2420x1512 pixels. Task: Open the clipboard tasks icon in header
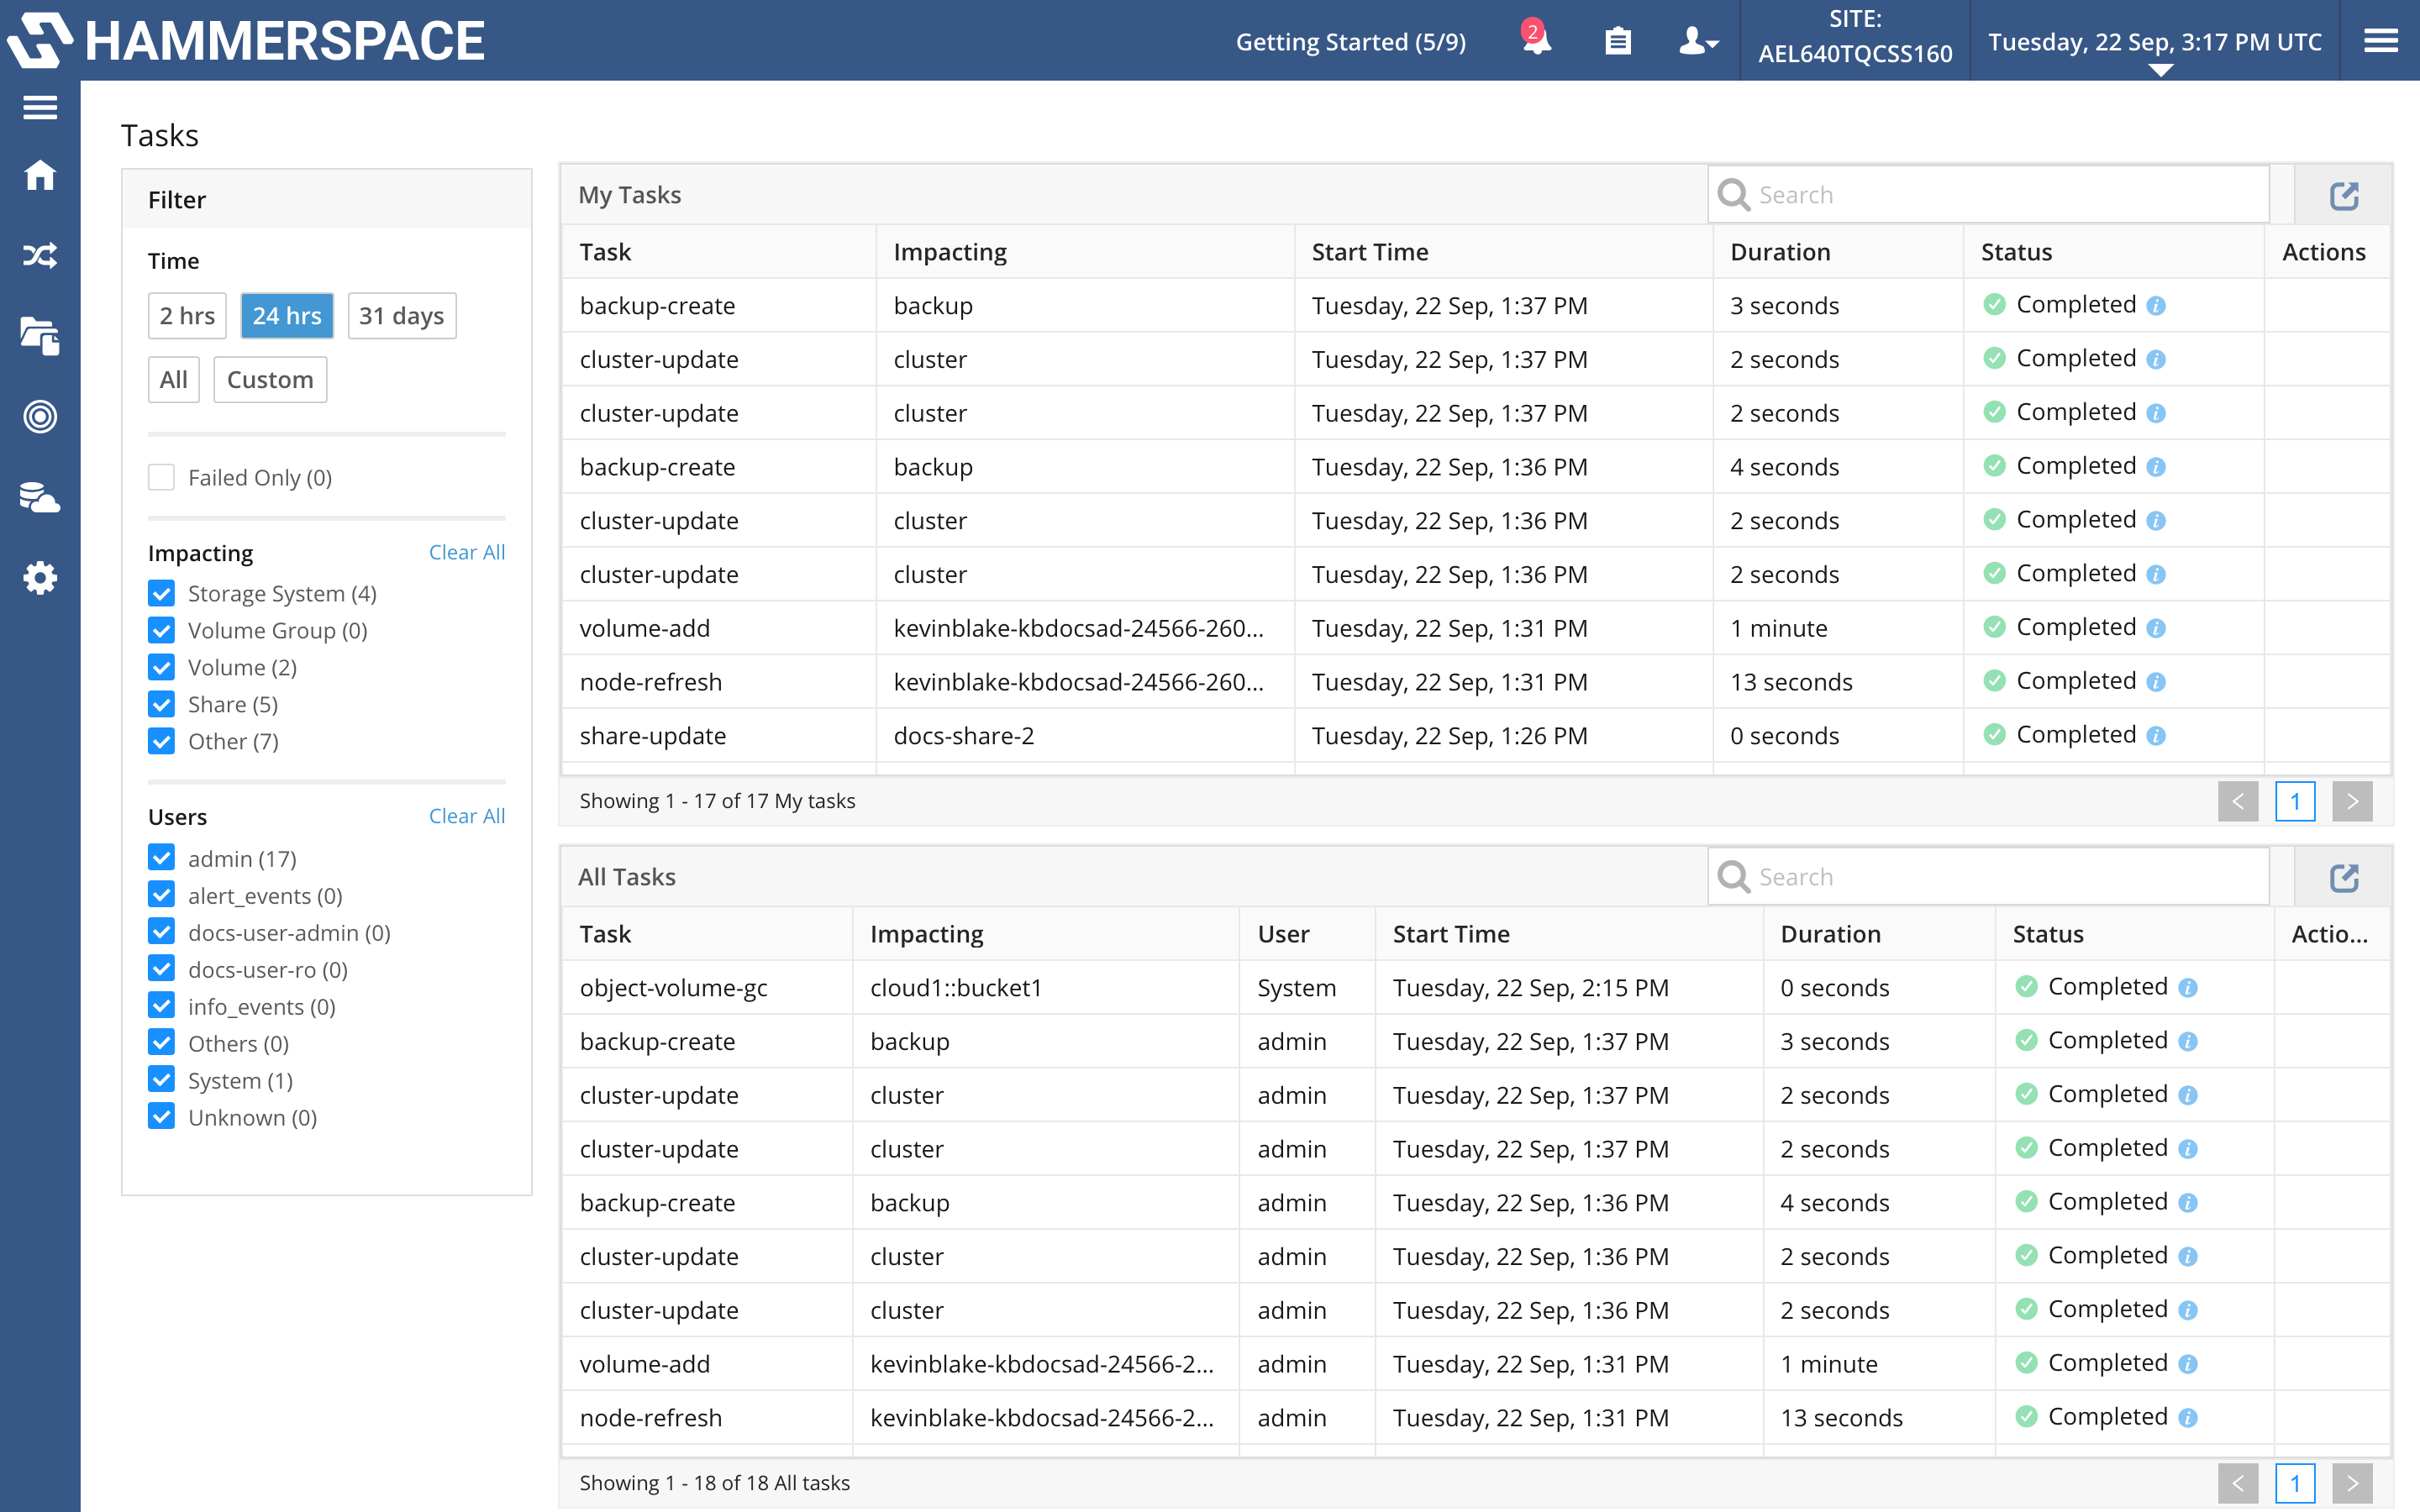(x=1617, y=41)
